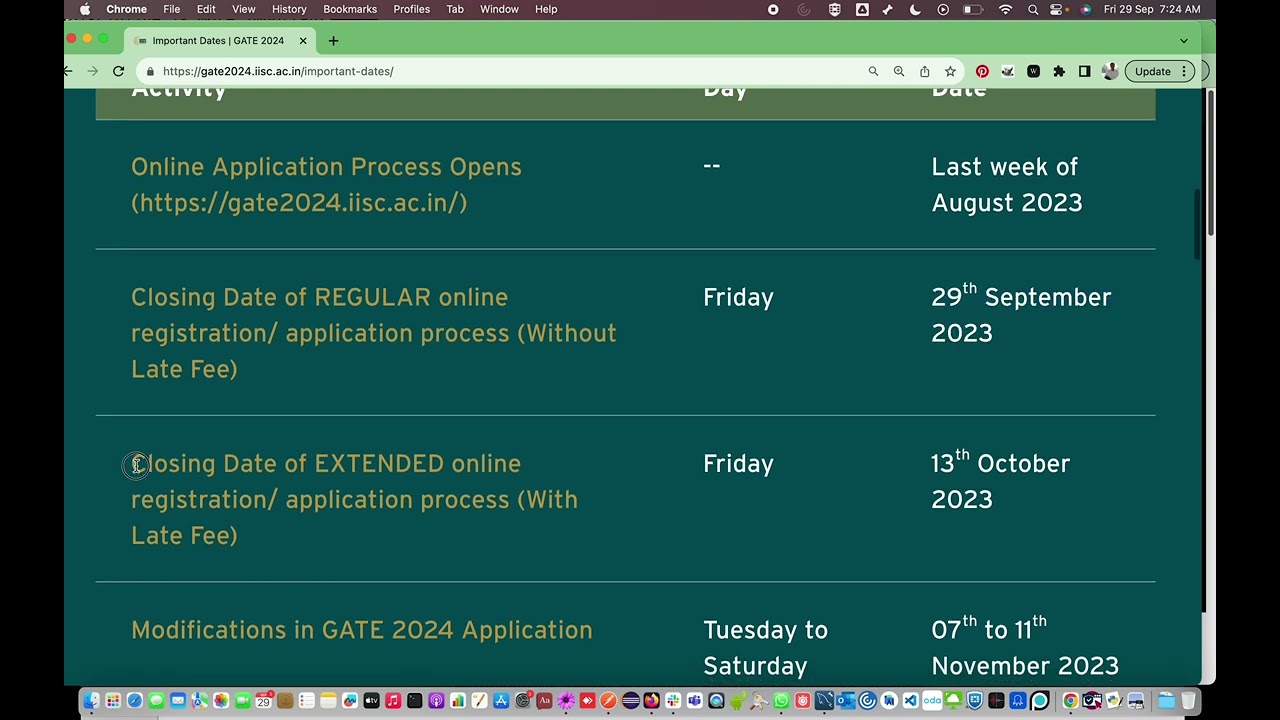Go forward in browser history
The image size is (1280, 720).
[92, 71]
